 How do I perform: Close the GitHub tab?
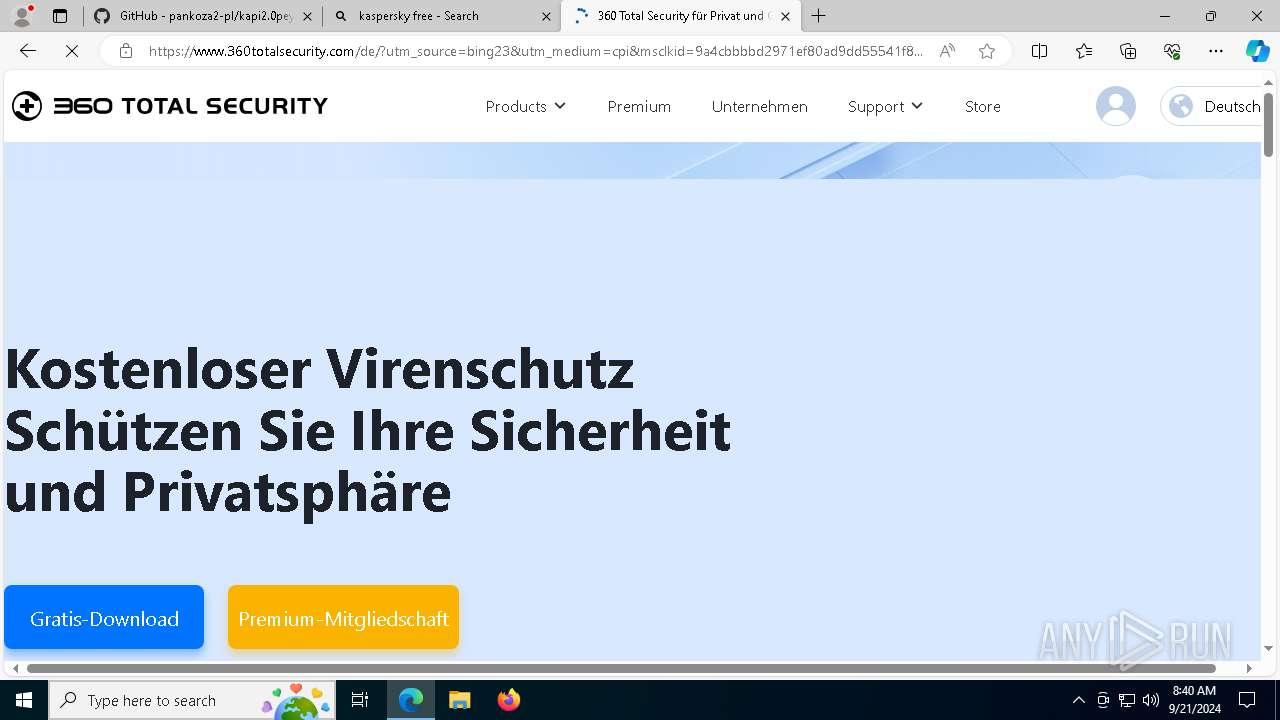click(x=307, y=16)
